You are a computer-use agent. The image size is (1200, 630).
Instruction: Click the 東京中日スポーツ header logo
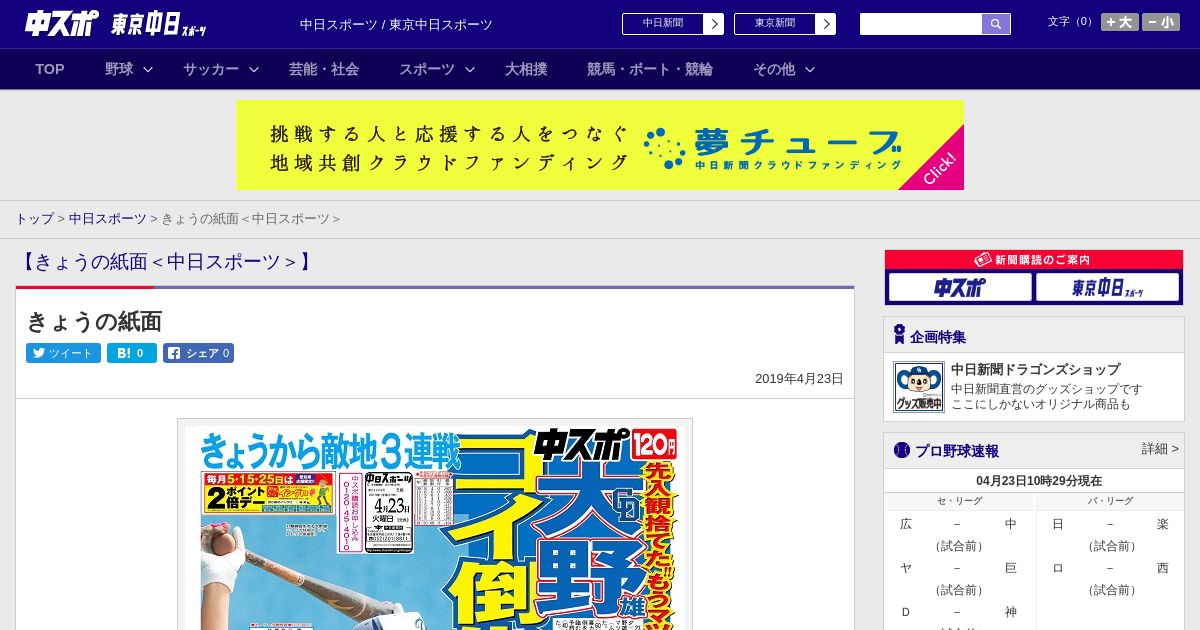159,25
